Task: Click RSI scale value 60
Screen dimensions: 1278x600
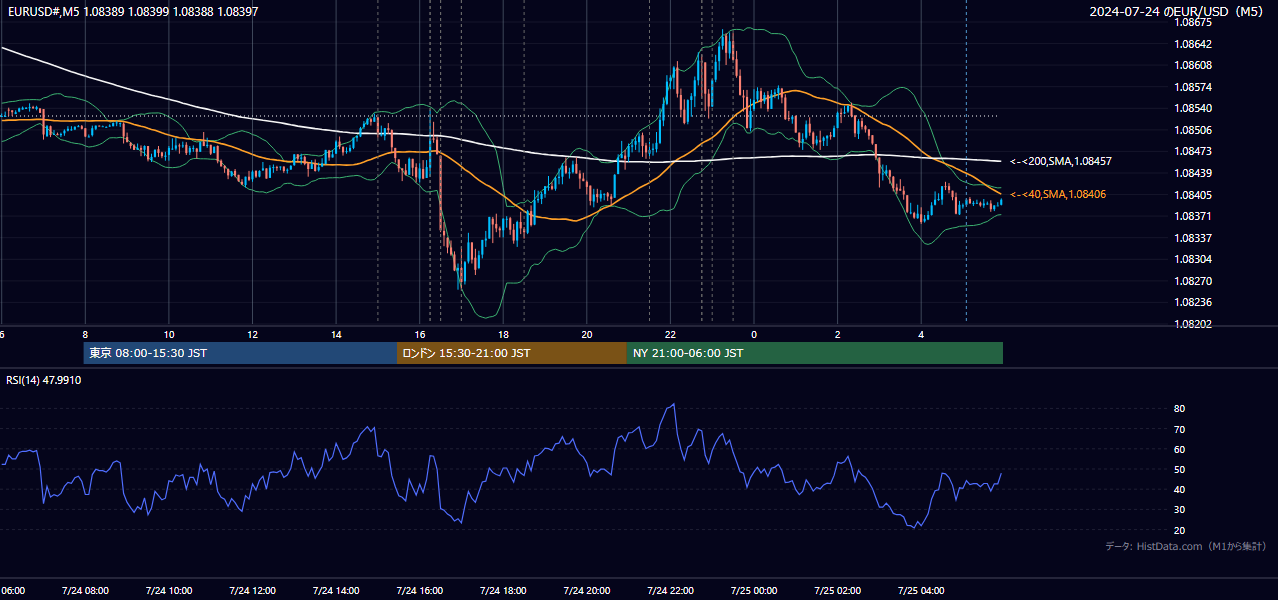Action: [x=1180, y=449]
